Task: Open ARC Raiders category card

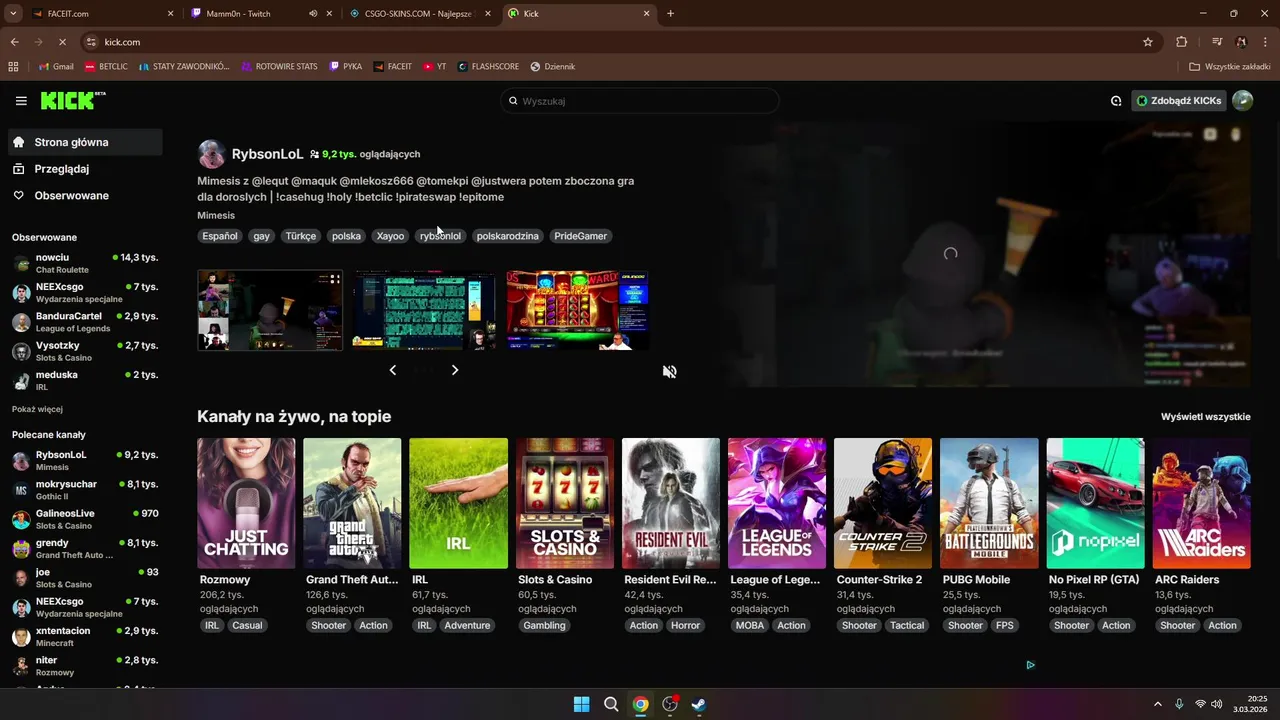Action: [1201, 503]
